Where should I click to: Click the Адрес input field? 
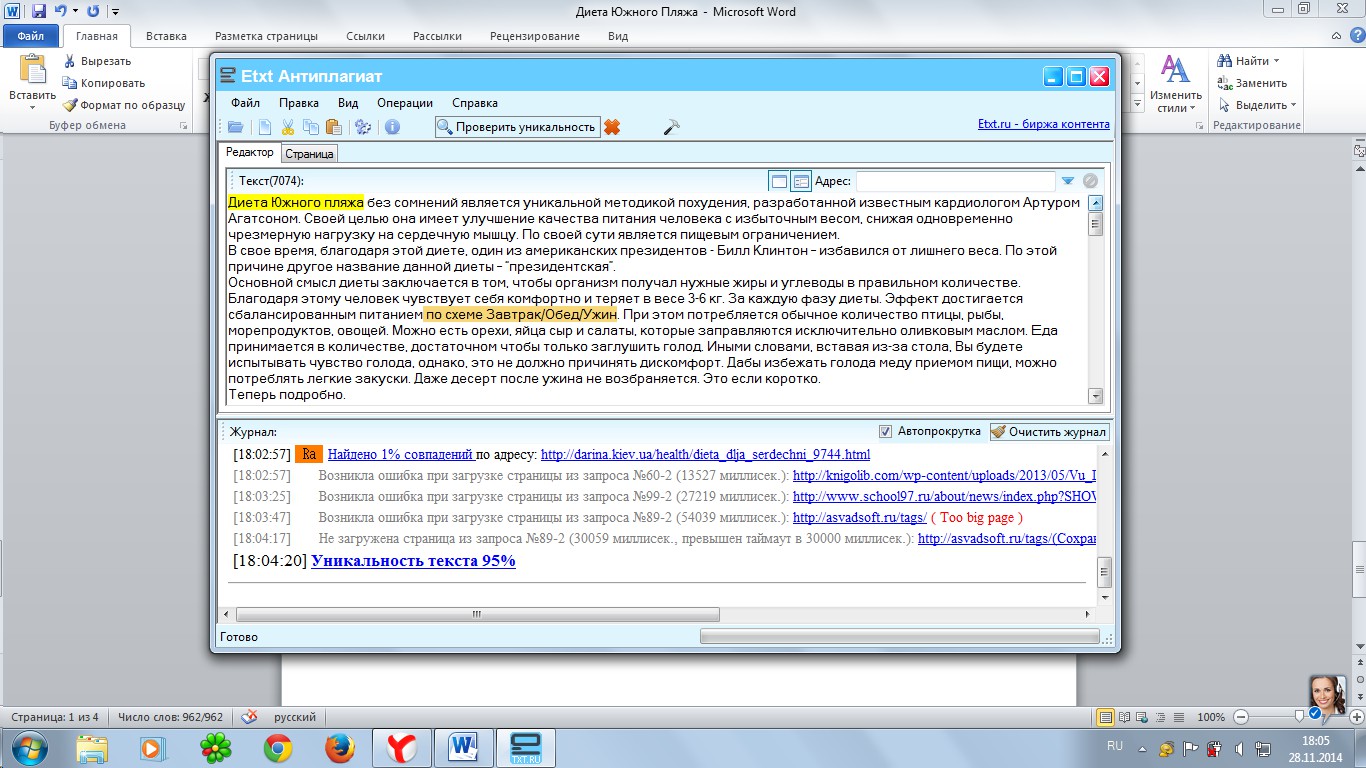(955, 181)
